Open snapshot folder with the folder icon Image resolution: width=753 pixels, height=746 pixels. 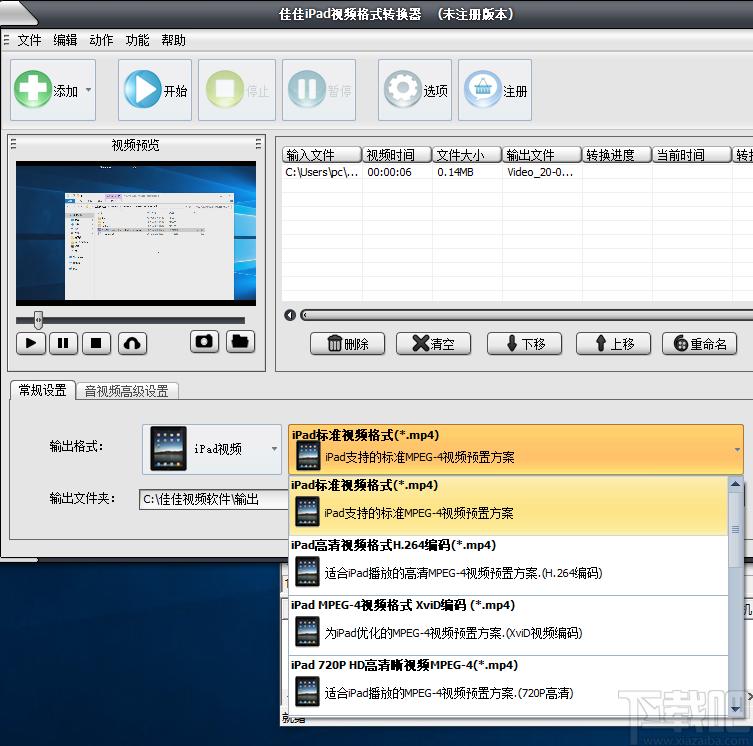240,342
